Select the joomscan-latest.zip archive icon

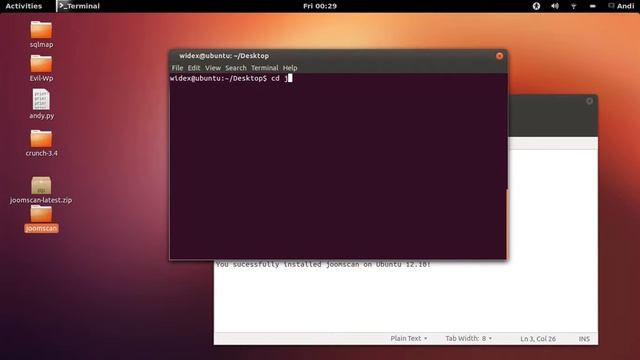pyautogui.click(x=41, y=185)
